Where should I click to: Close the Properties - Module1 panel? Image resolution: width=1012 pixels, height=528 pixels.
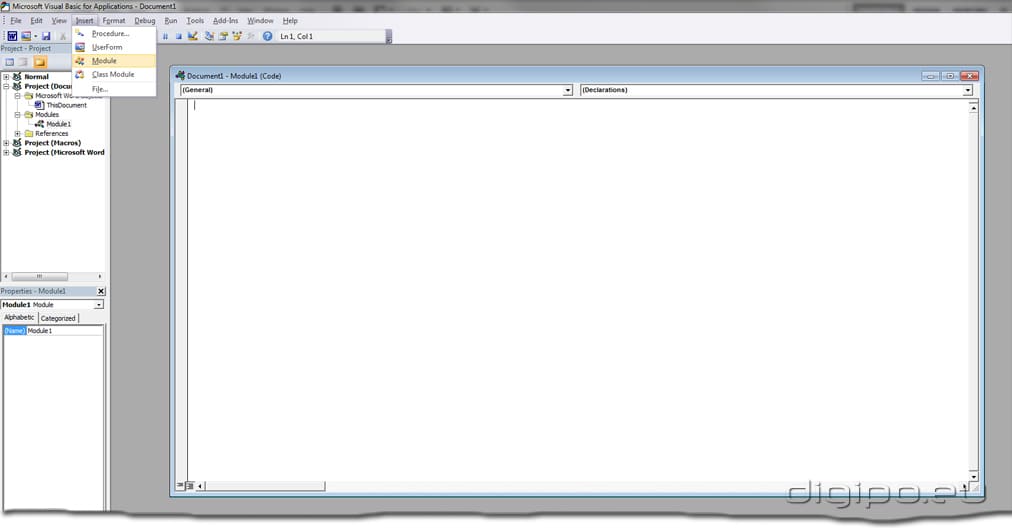(x=101, y=291)
